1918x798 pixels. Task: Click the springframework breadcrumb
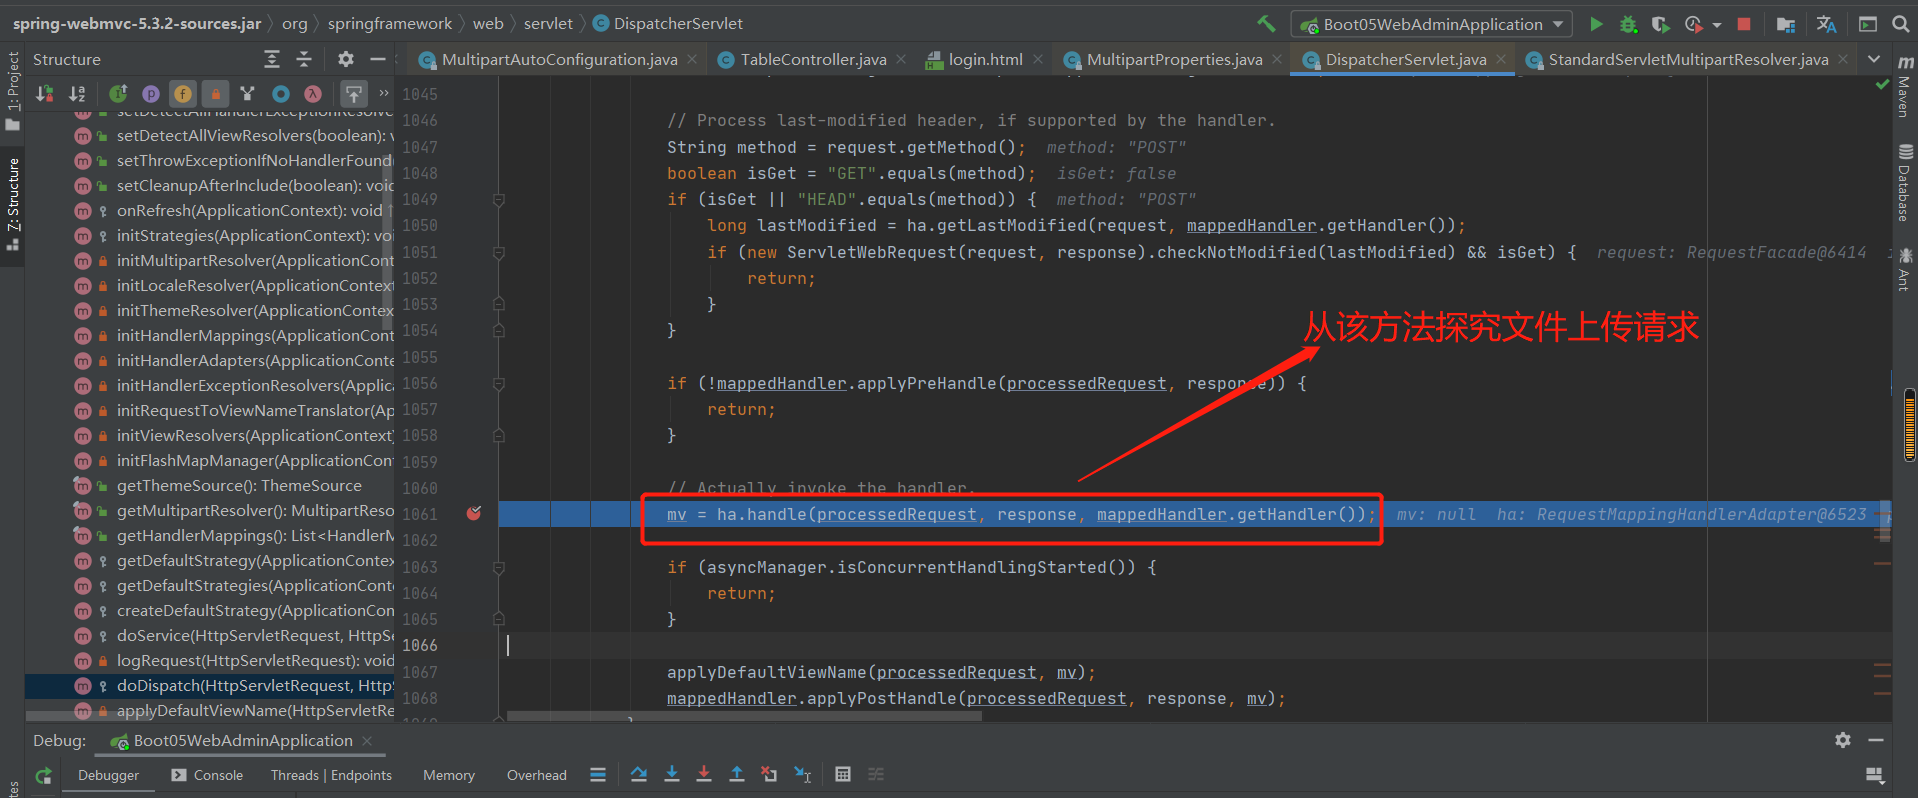click(390, 23)
